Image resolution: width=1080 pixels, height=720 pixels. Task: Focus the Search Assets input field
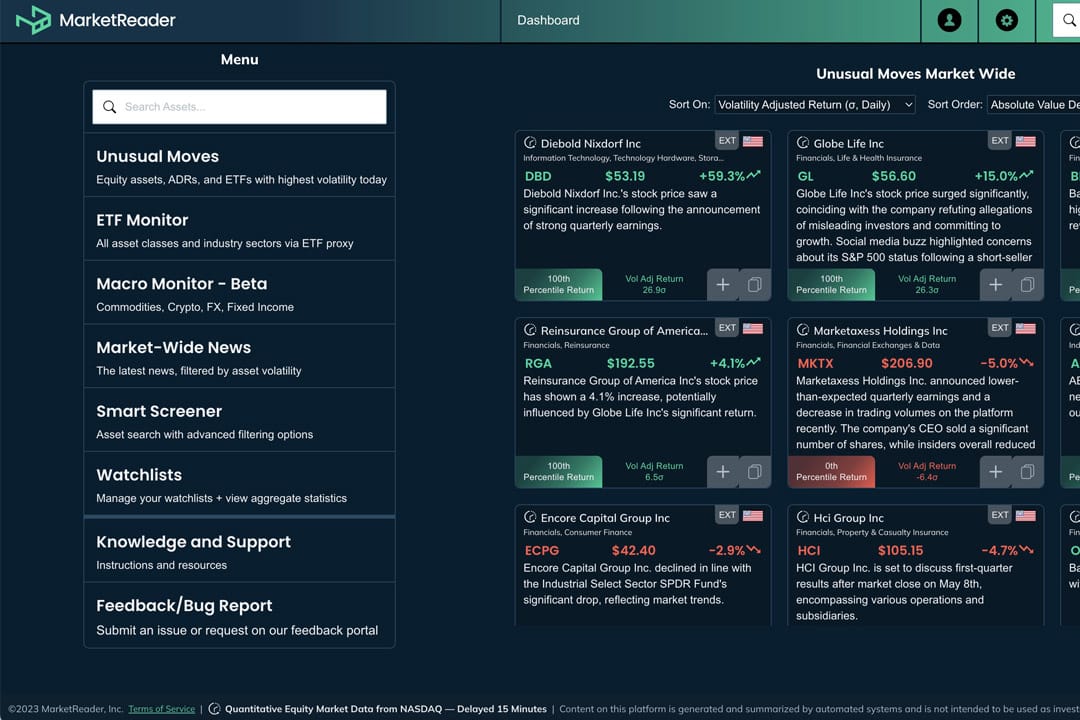[240, 107]
